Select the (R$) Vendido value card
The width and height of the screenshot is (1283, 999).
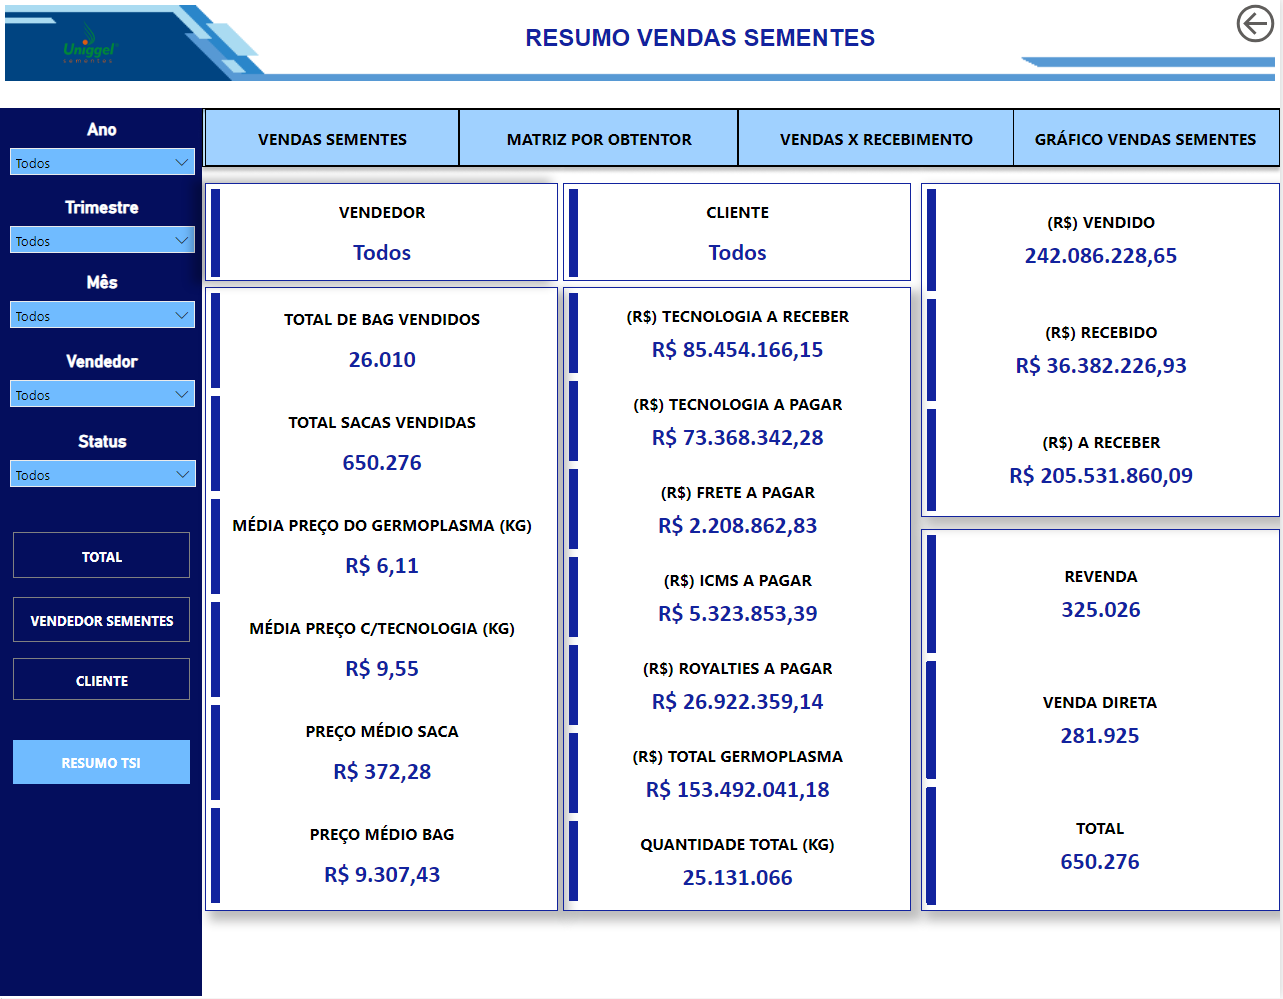click(1101, 240)
